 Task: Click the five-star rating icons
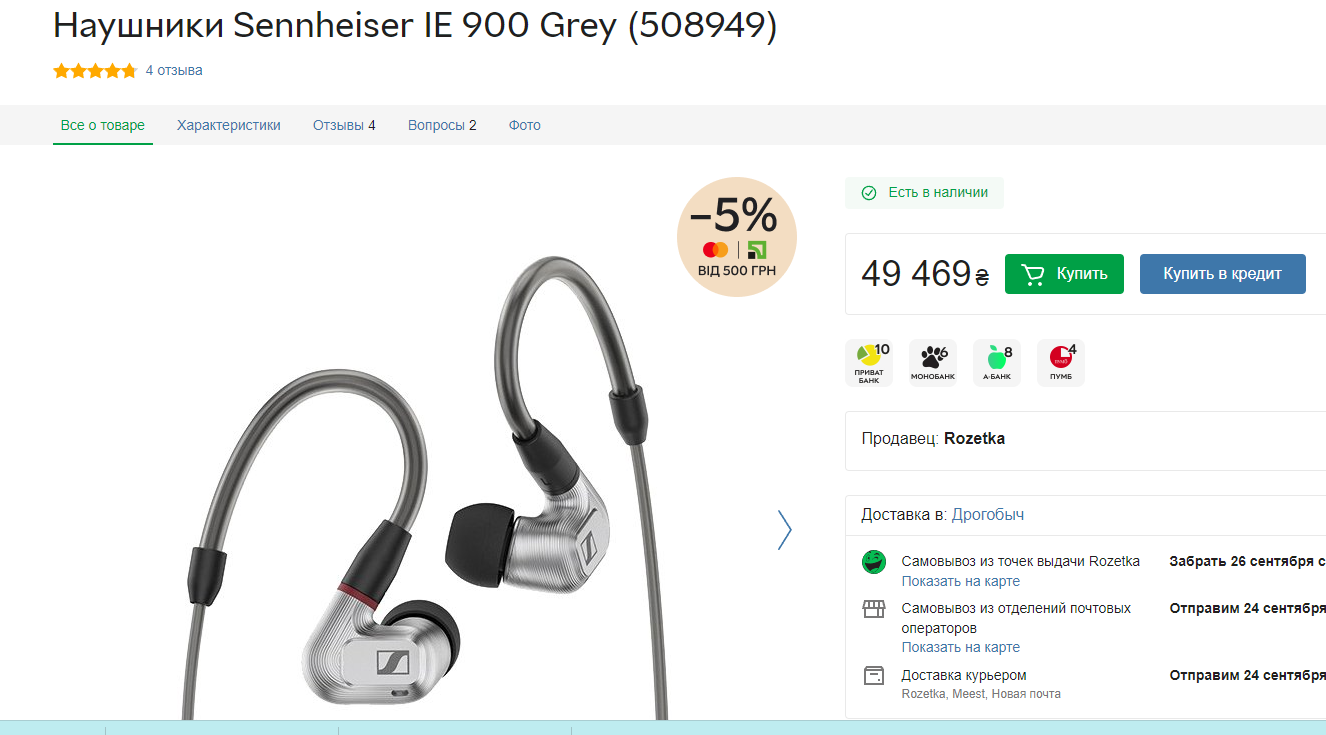tap(95, 71)
